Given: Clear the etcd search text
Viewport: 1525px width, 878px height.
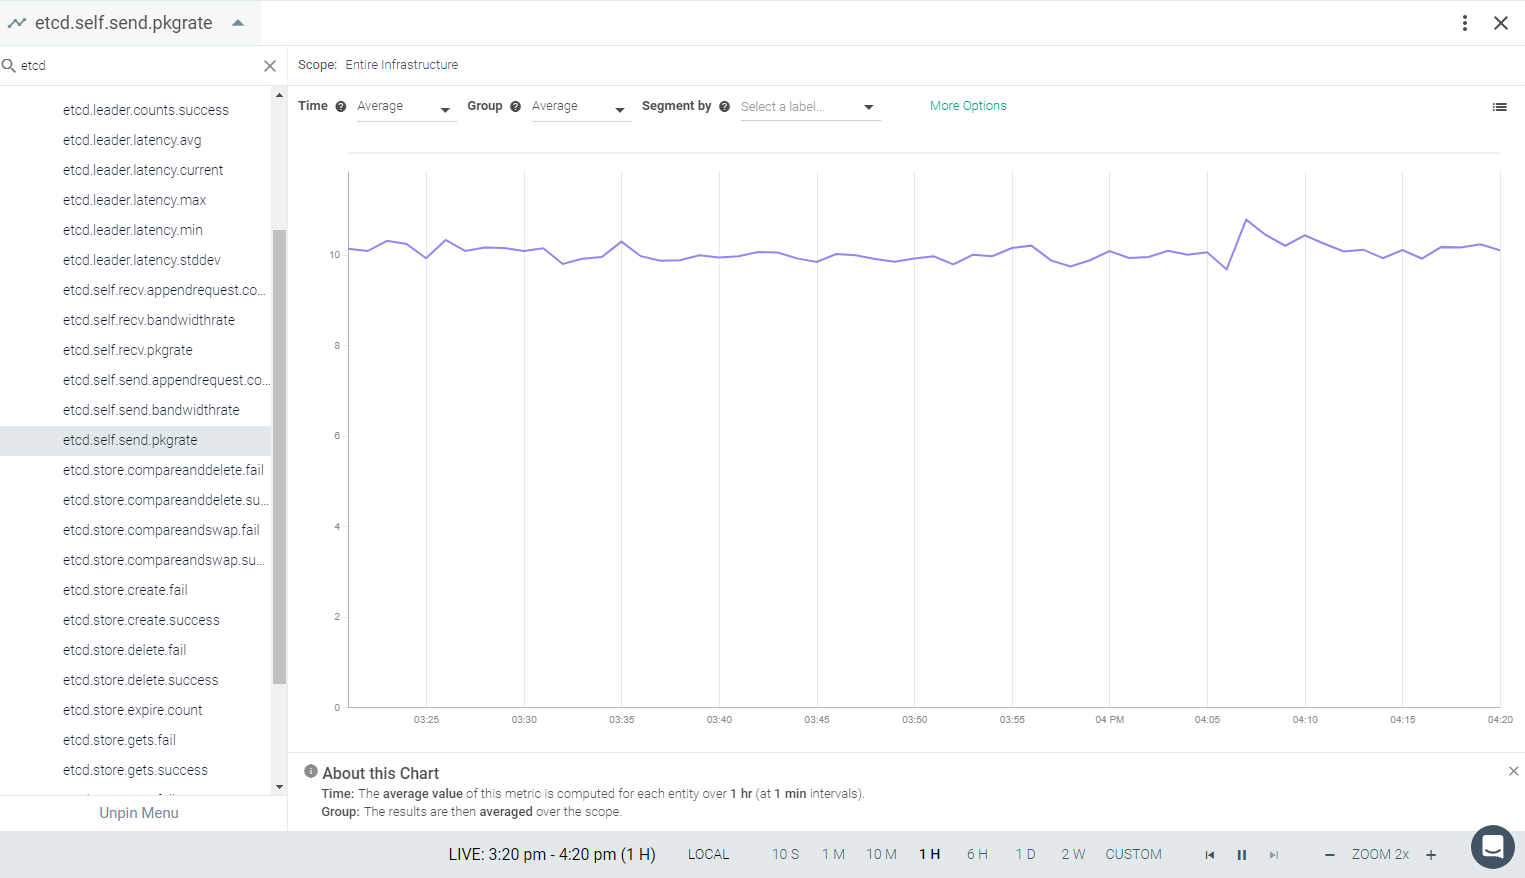Looking at the screenshot, I should tap(270, 66).
